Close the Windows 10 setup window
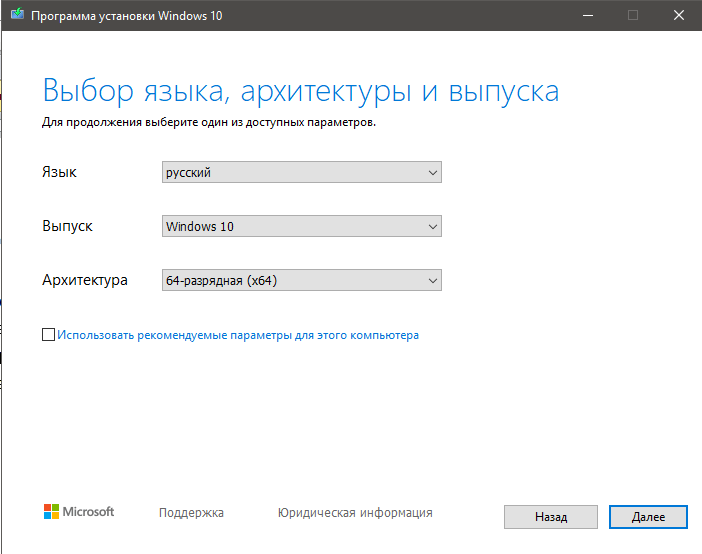 [x=679, y=15]
